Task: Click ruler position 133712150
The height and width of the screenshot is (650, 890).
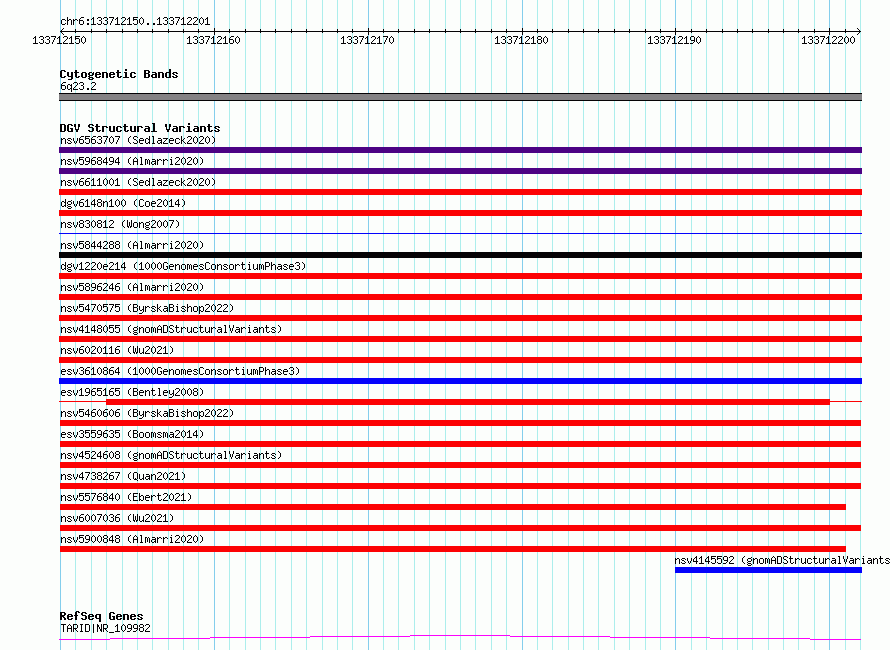Action: [x=60, y=40]
